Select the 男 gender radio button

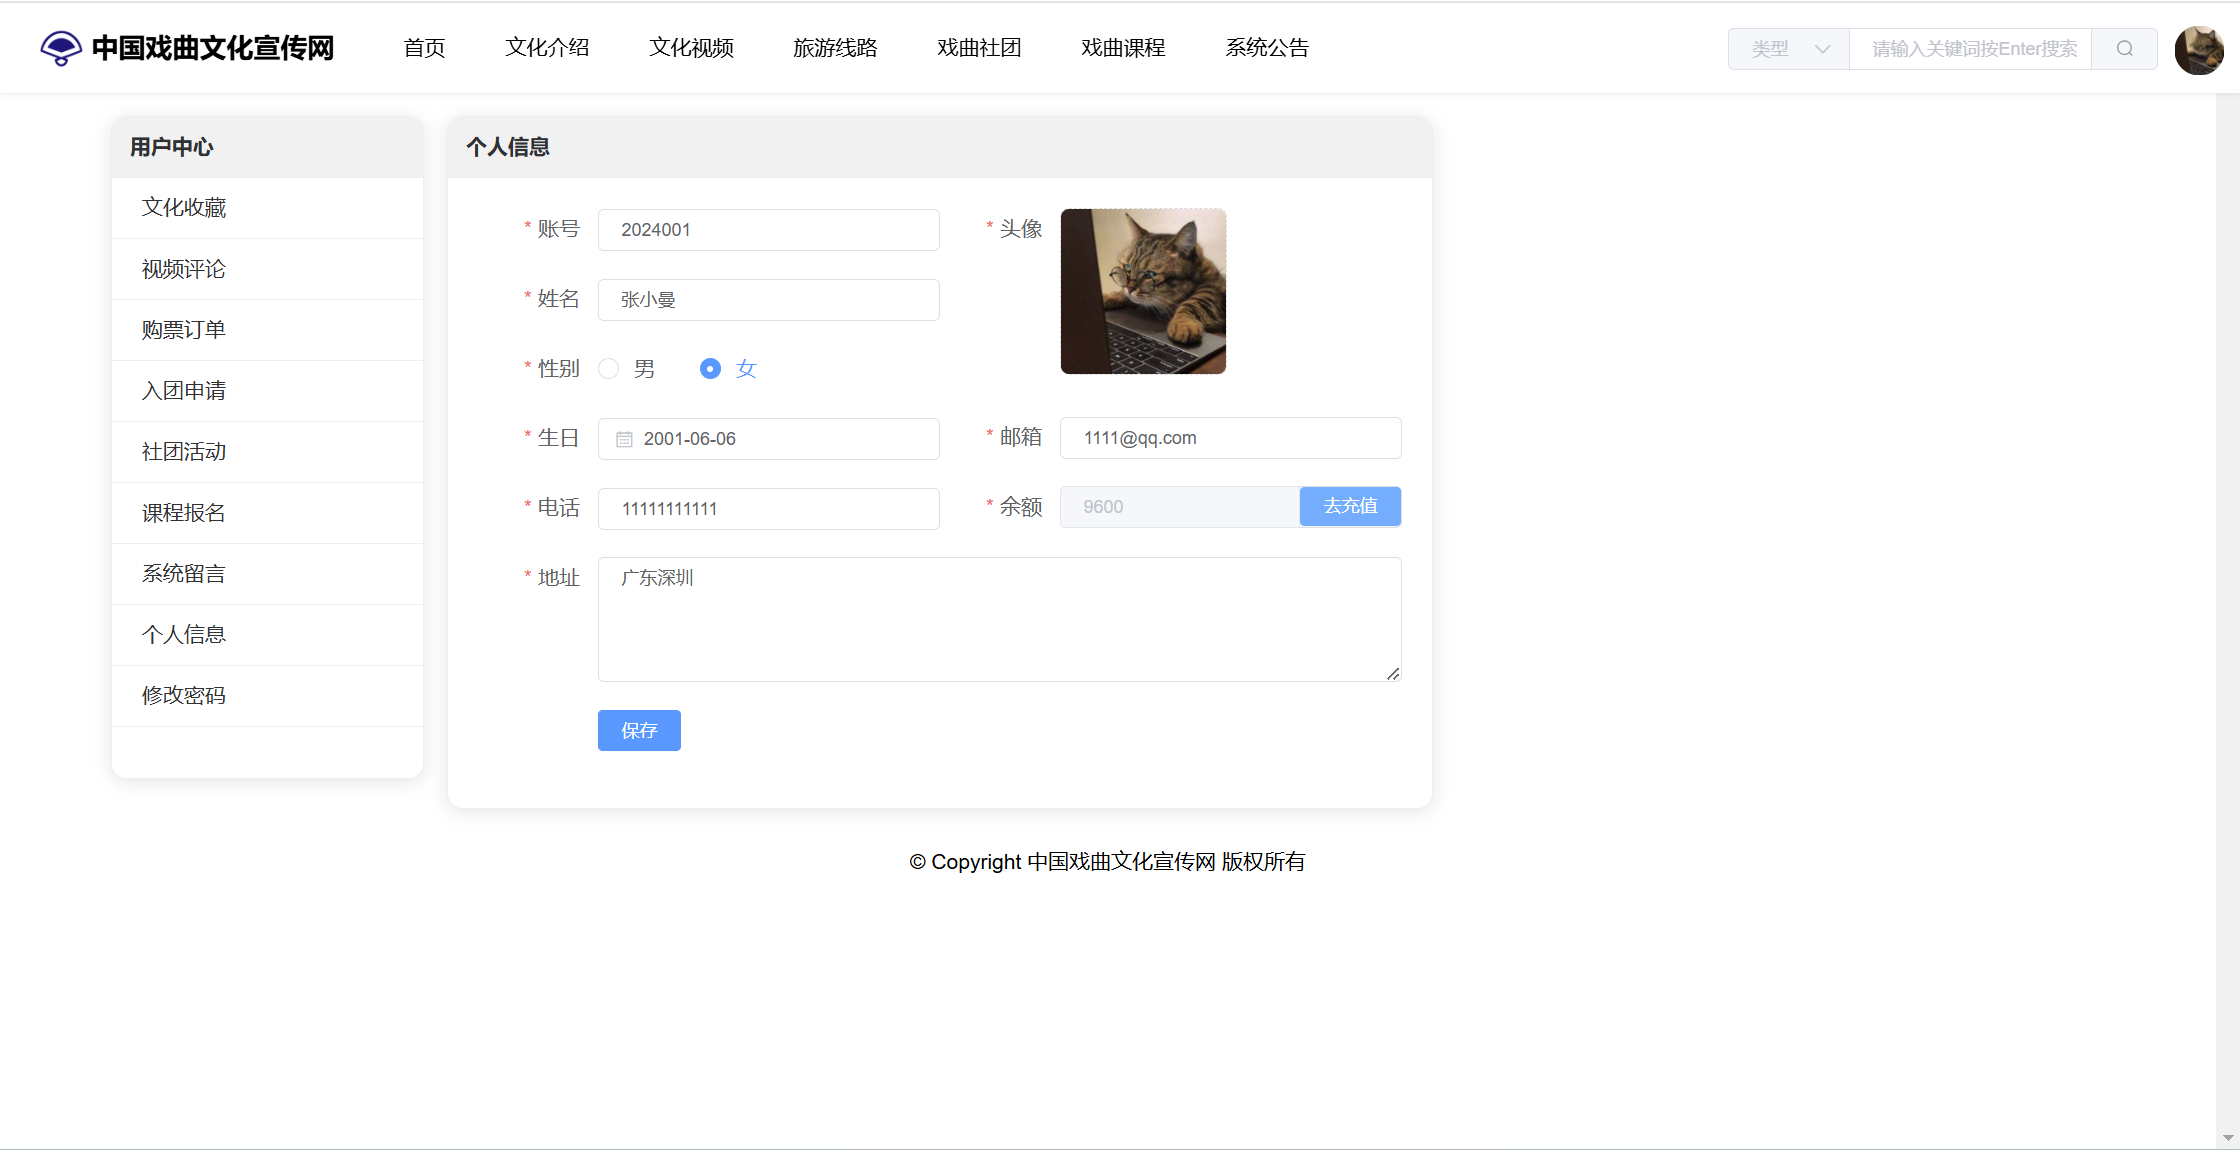coord(609,369)
